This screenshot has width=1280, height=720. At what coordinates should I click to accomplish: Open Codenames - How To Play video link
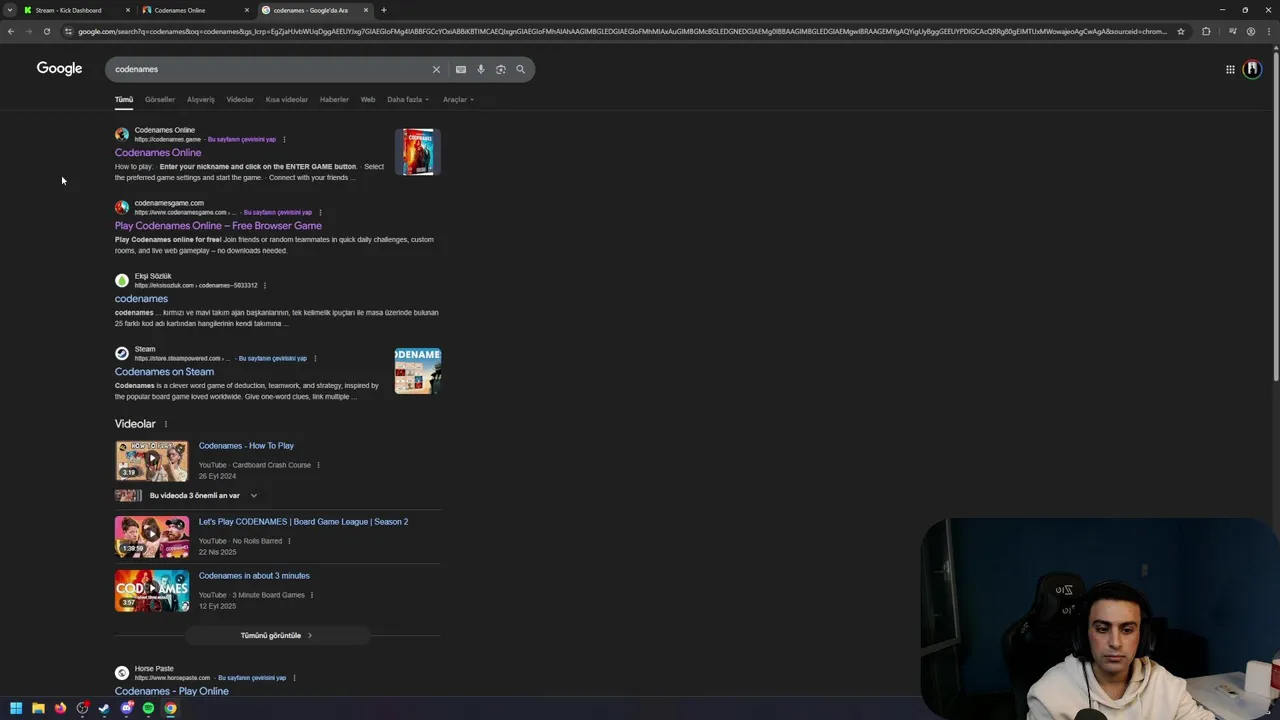tap(246, 446)
